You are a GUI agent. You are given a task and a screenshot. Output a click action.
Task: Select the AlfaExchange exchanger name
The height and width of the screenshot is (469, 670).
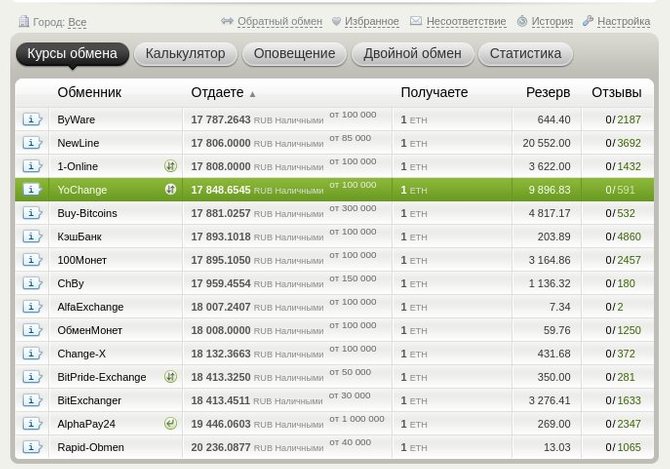[x=90, y=307]
